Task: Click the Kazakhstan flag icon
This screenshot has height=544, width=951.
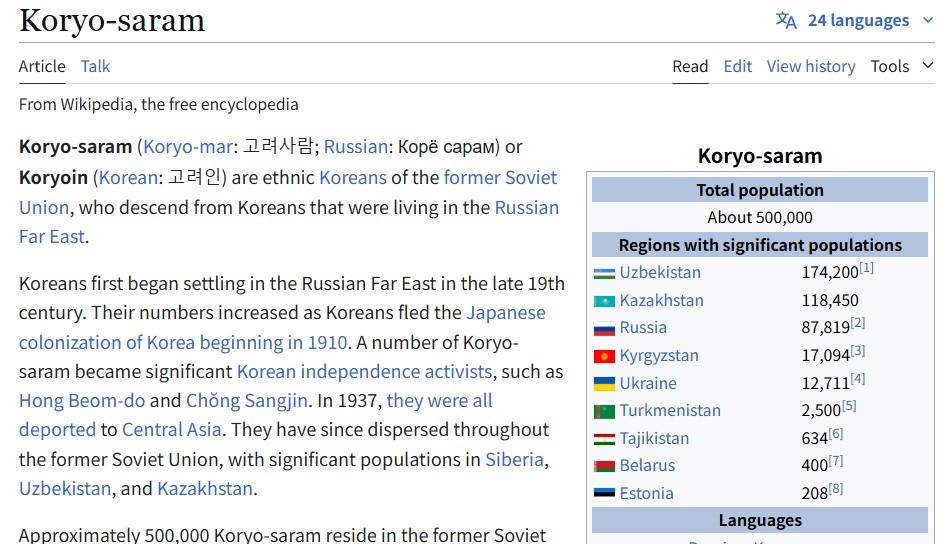Action: 604,301
